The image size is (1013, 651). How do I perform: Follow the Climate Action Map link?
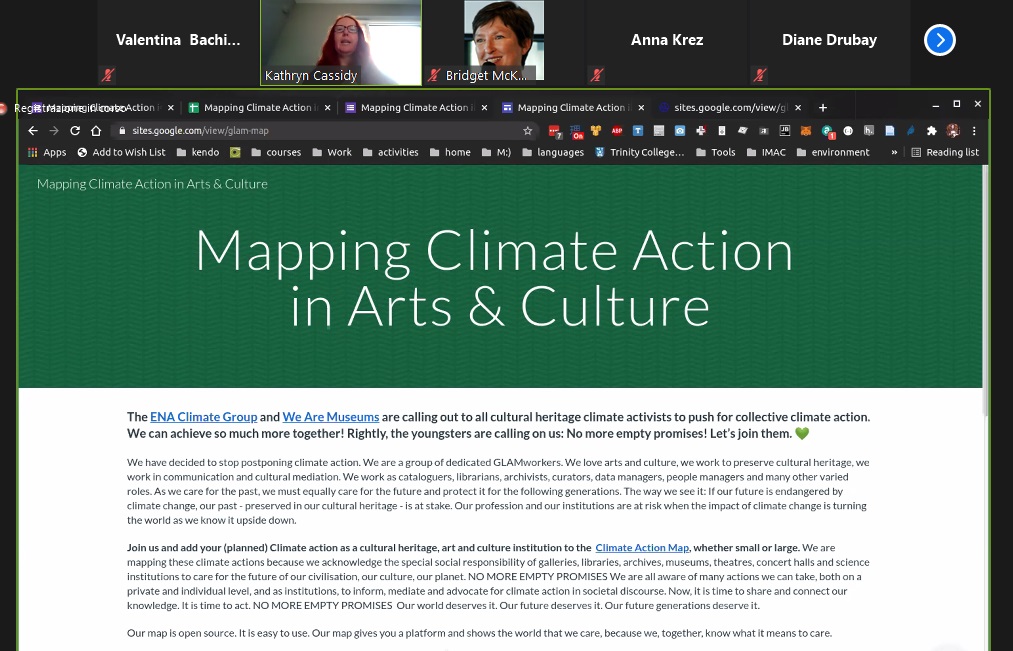tap(642, 548)
